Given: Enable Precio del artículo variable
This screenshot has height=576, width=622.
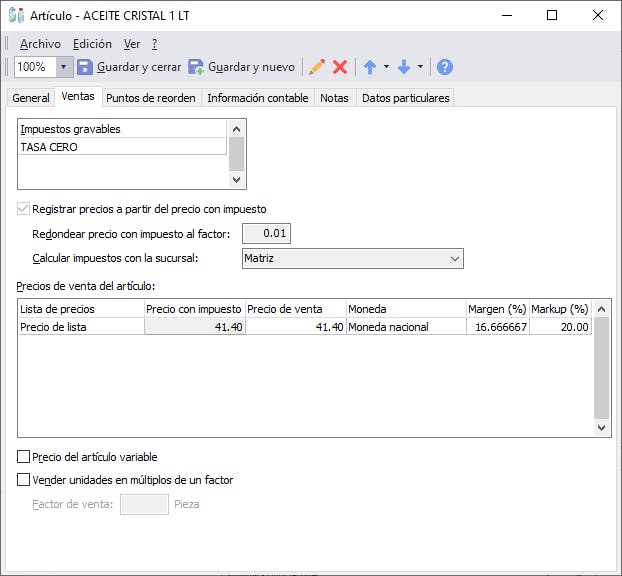Looking at the screenshot, I should [23, 457].
